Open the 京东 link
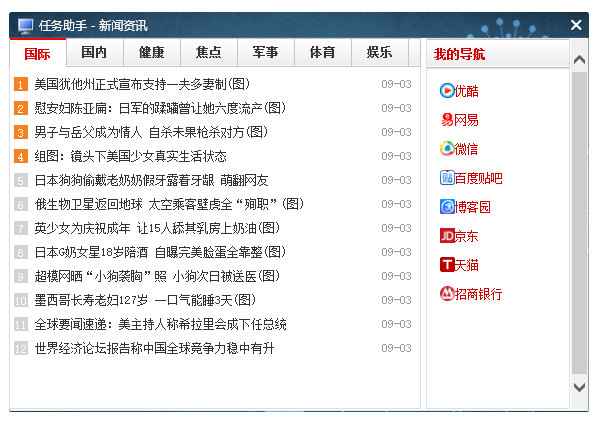 (467, 236)
